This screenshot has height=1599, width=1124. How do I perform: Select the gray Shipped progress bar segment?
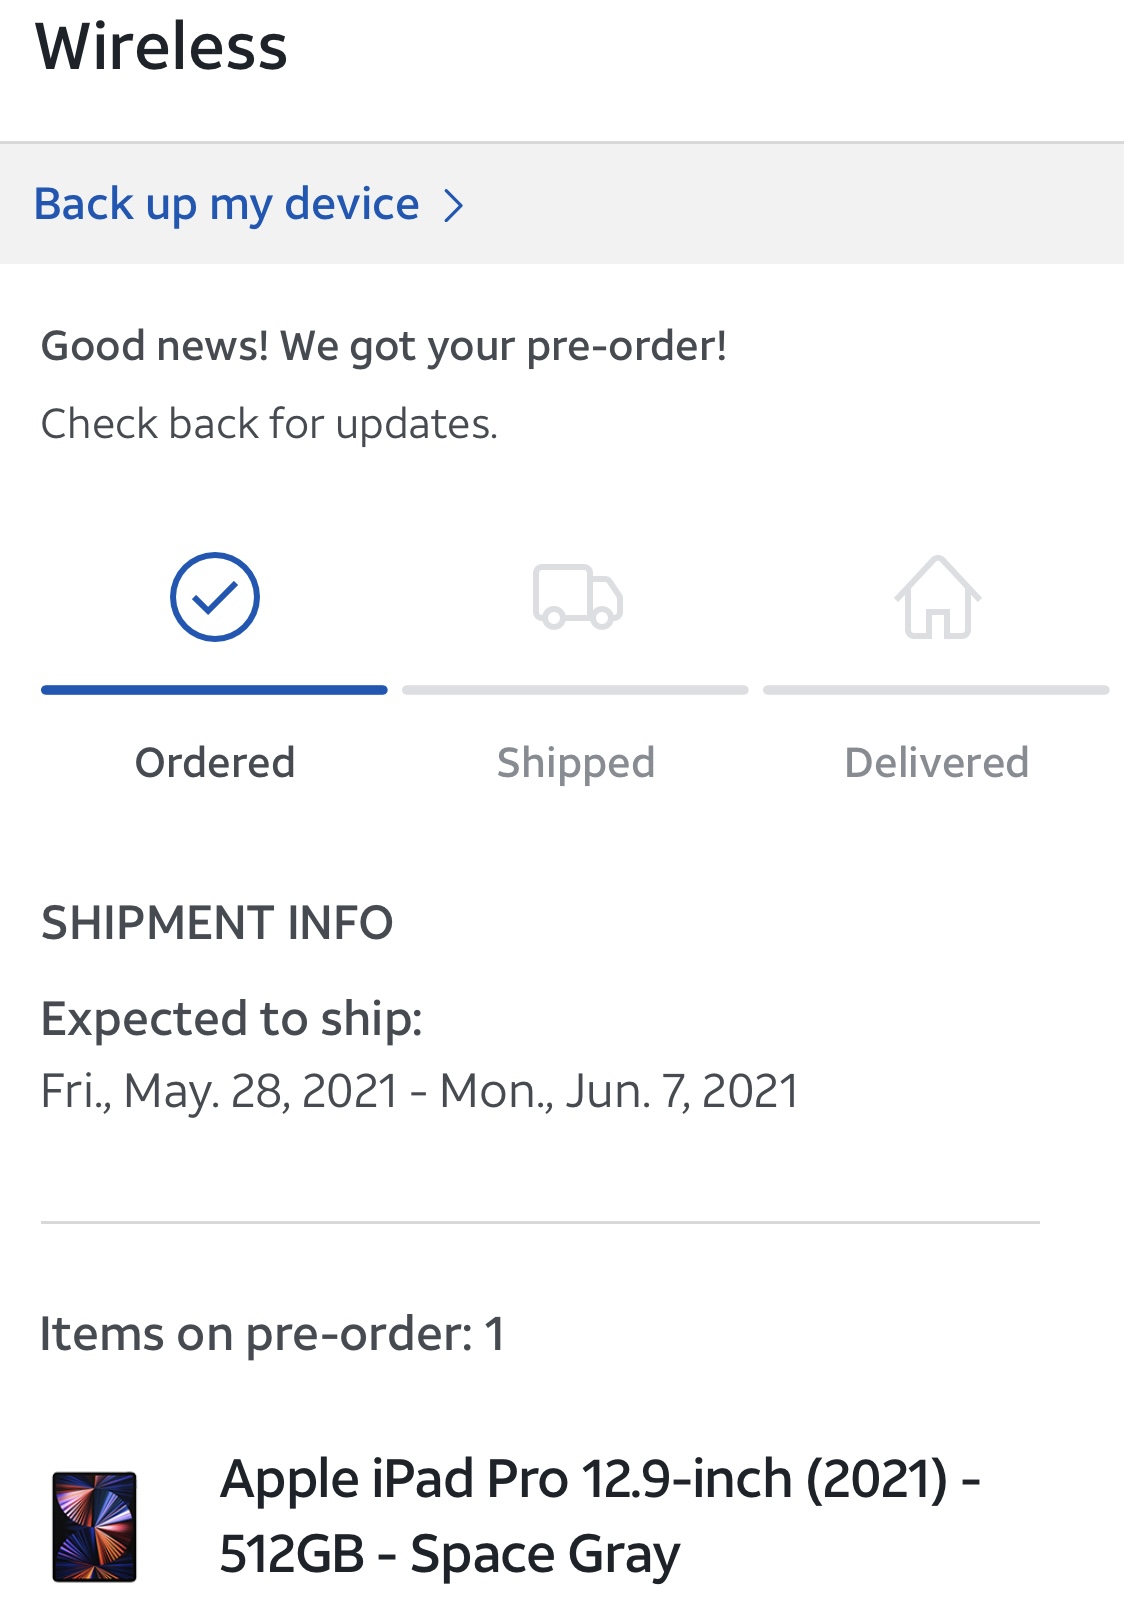click(575, 690)
